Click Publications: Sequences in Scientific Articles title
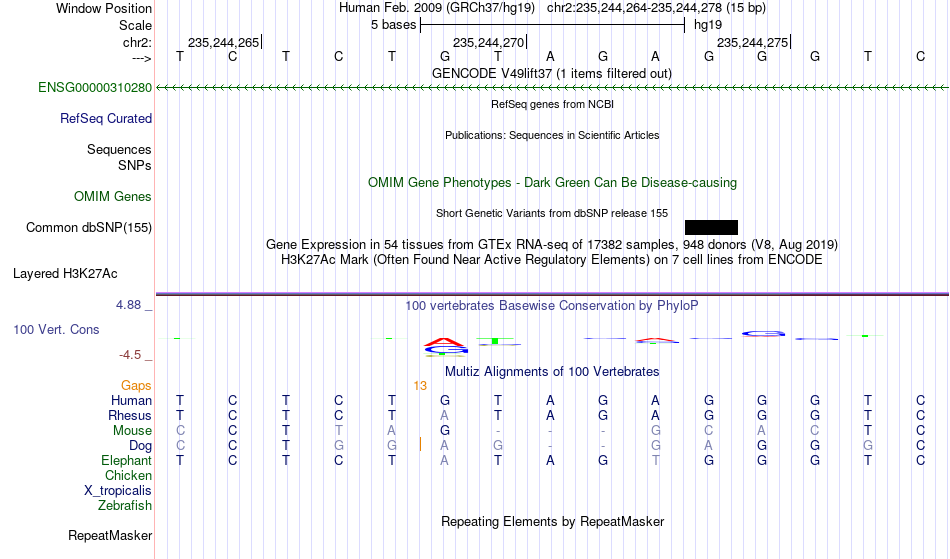 (552, 135)
